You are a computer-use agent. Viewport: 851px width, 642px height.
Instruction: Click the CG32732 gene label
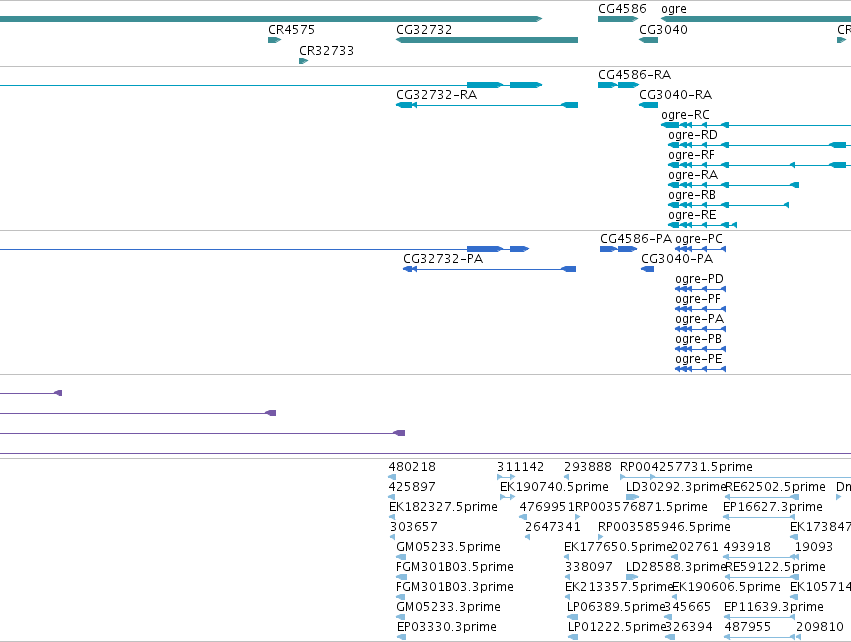click(x=424, y=29)
